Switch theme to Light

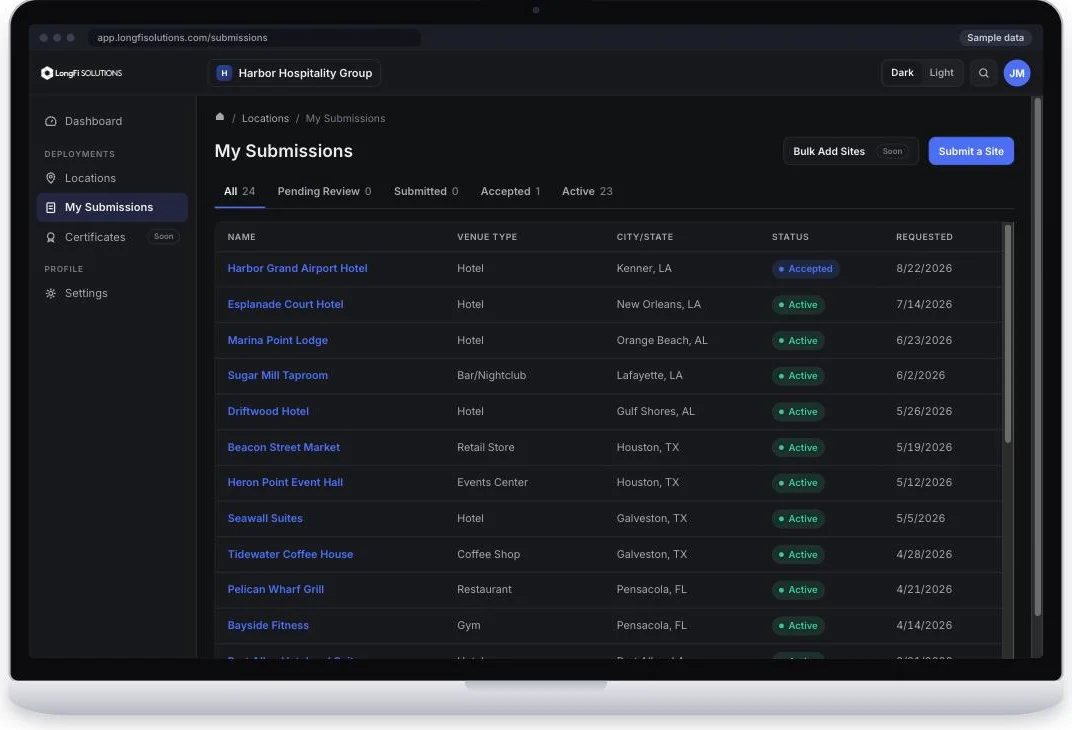point(941,72)
